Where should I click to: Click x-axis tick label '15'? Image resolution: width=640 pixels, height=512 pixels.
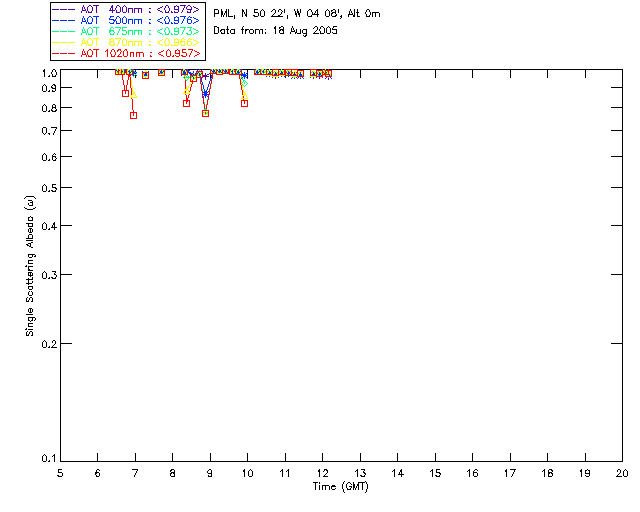click(x=435, y=473)
